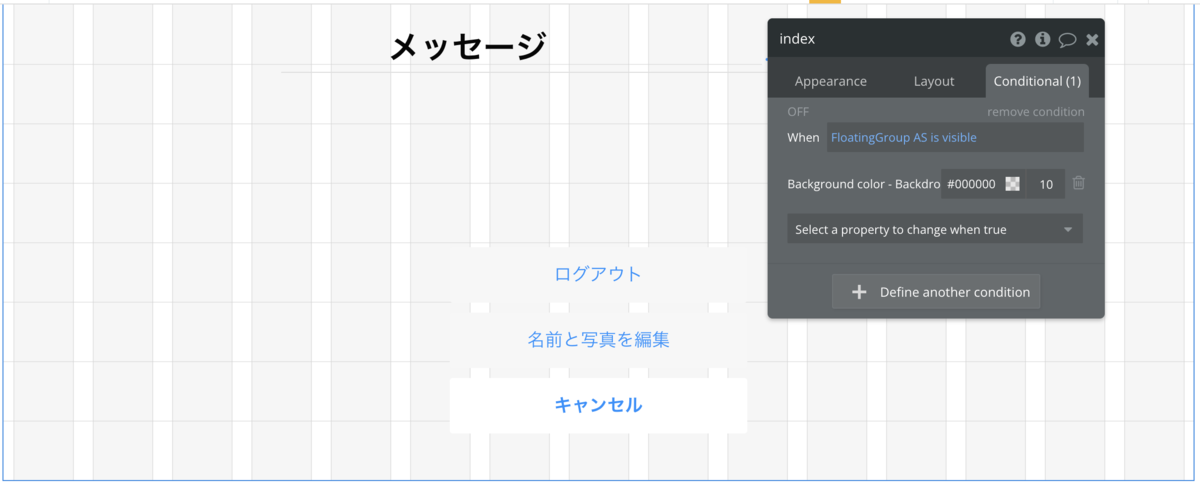Click remove condition link
This screenshot has height=484, width=1200.
[x=1036, y=112]
